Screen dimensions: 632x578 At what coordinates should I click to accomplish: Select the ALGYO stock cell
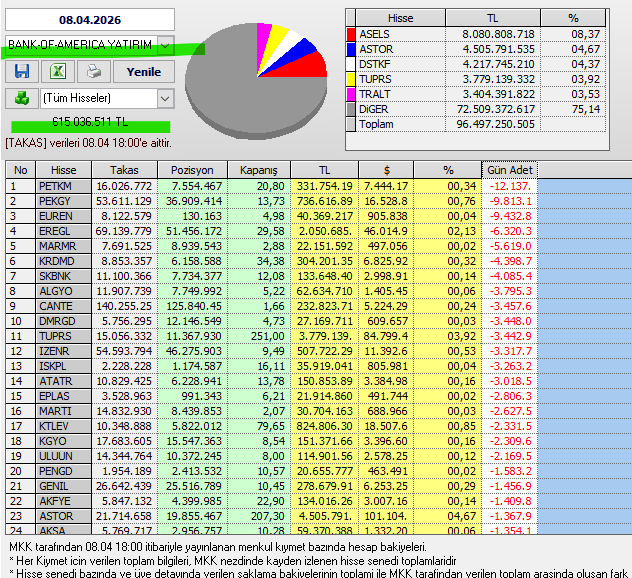[64, 291]
